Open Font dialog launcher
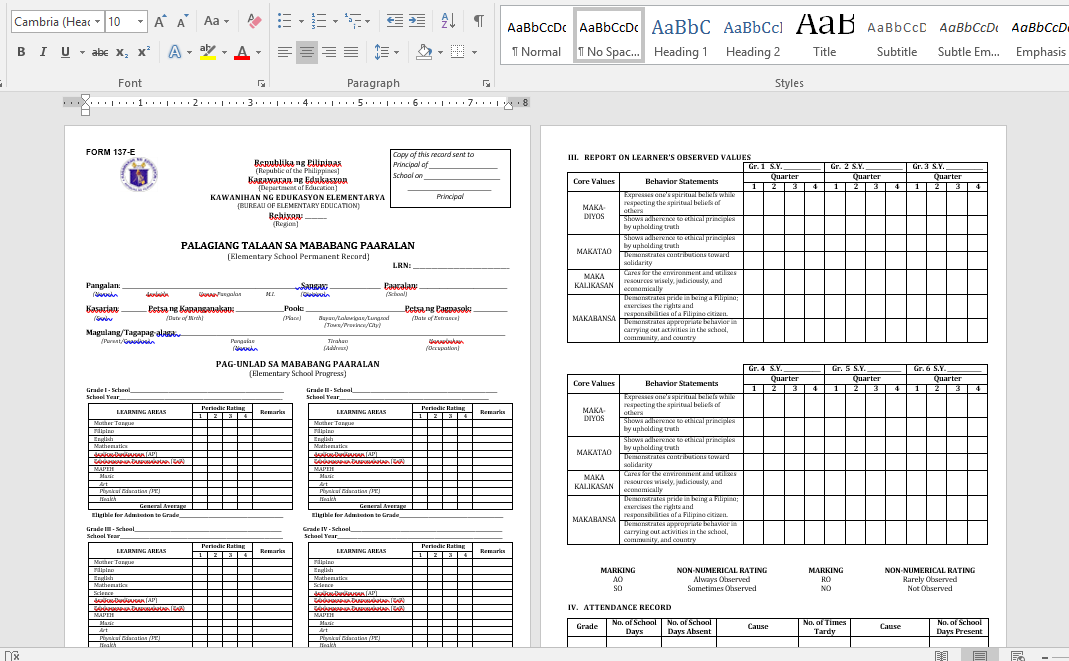The image size is (1069, 661). [x=261, y=83]
